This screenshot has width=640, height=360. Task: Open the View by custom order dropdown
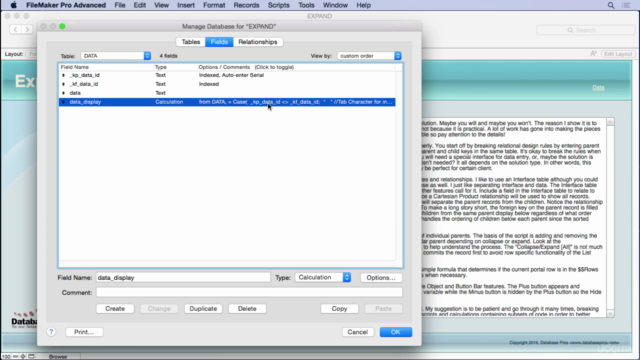coord(369,56)
